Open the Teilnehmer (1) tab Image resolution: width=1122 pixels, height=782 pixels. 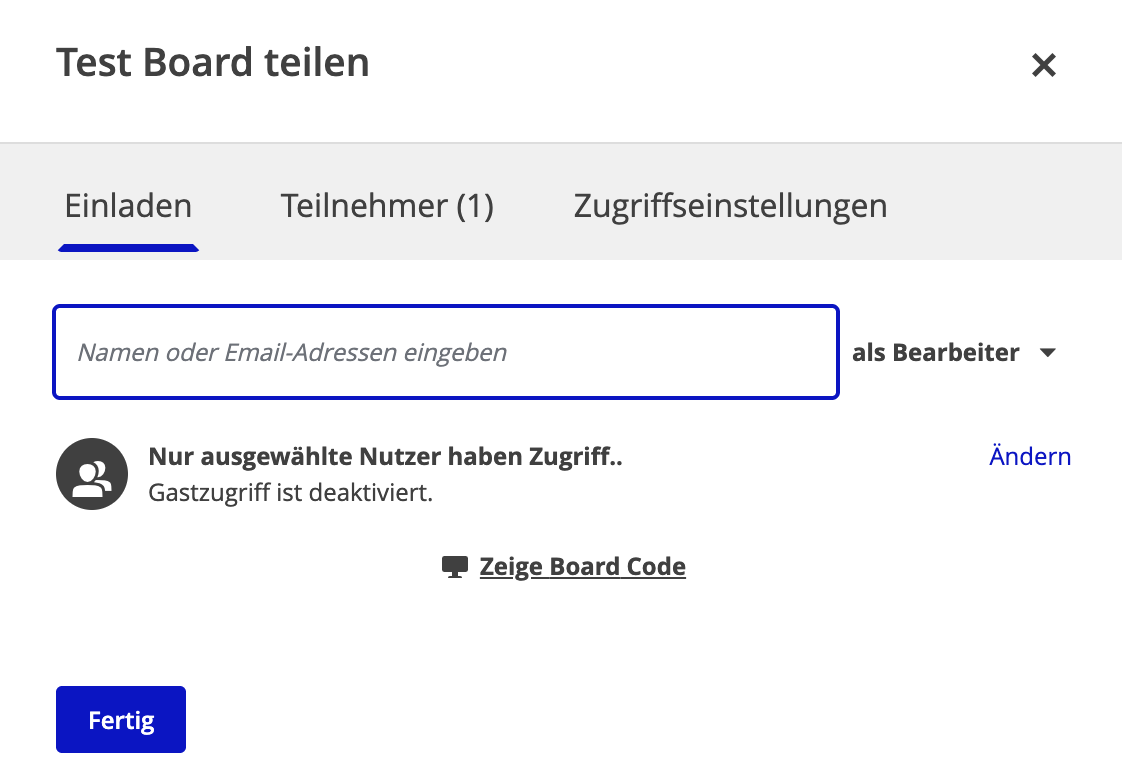pos(387,206)
